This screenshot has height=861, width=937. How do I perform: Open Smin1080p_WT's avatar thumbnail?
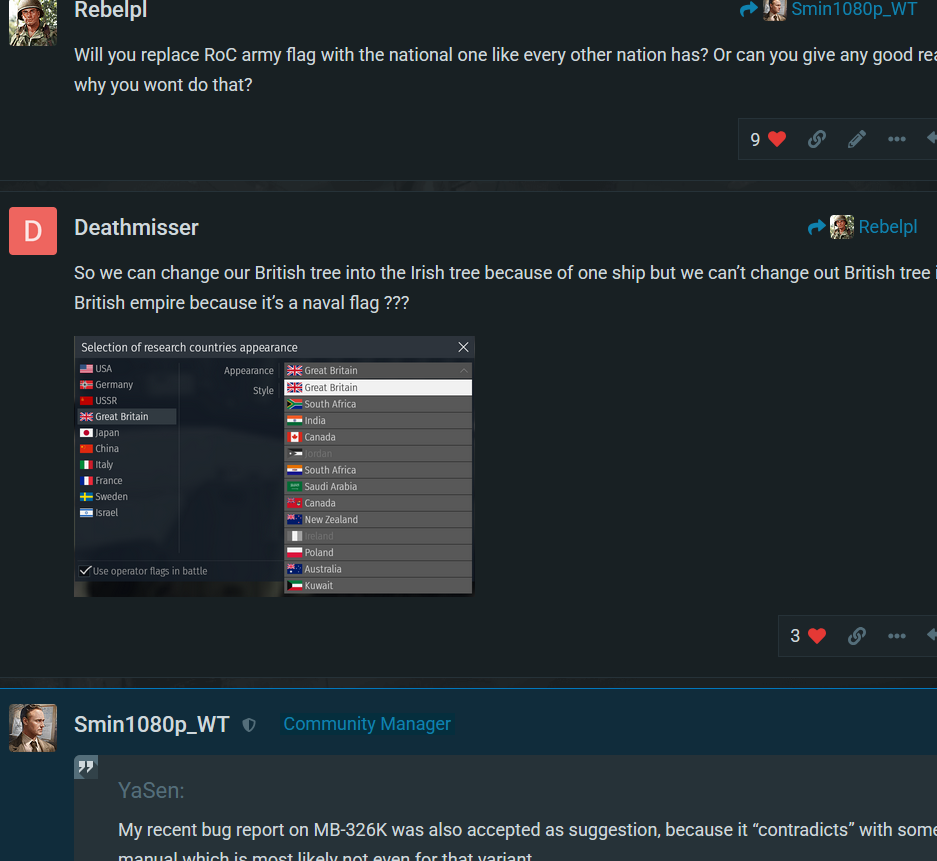[x=33, y=728]
